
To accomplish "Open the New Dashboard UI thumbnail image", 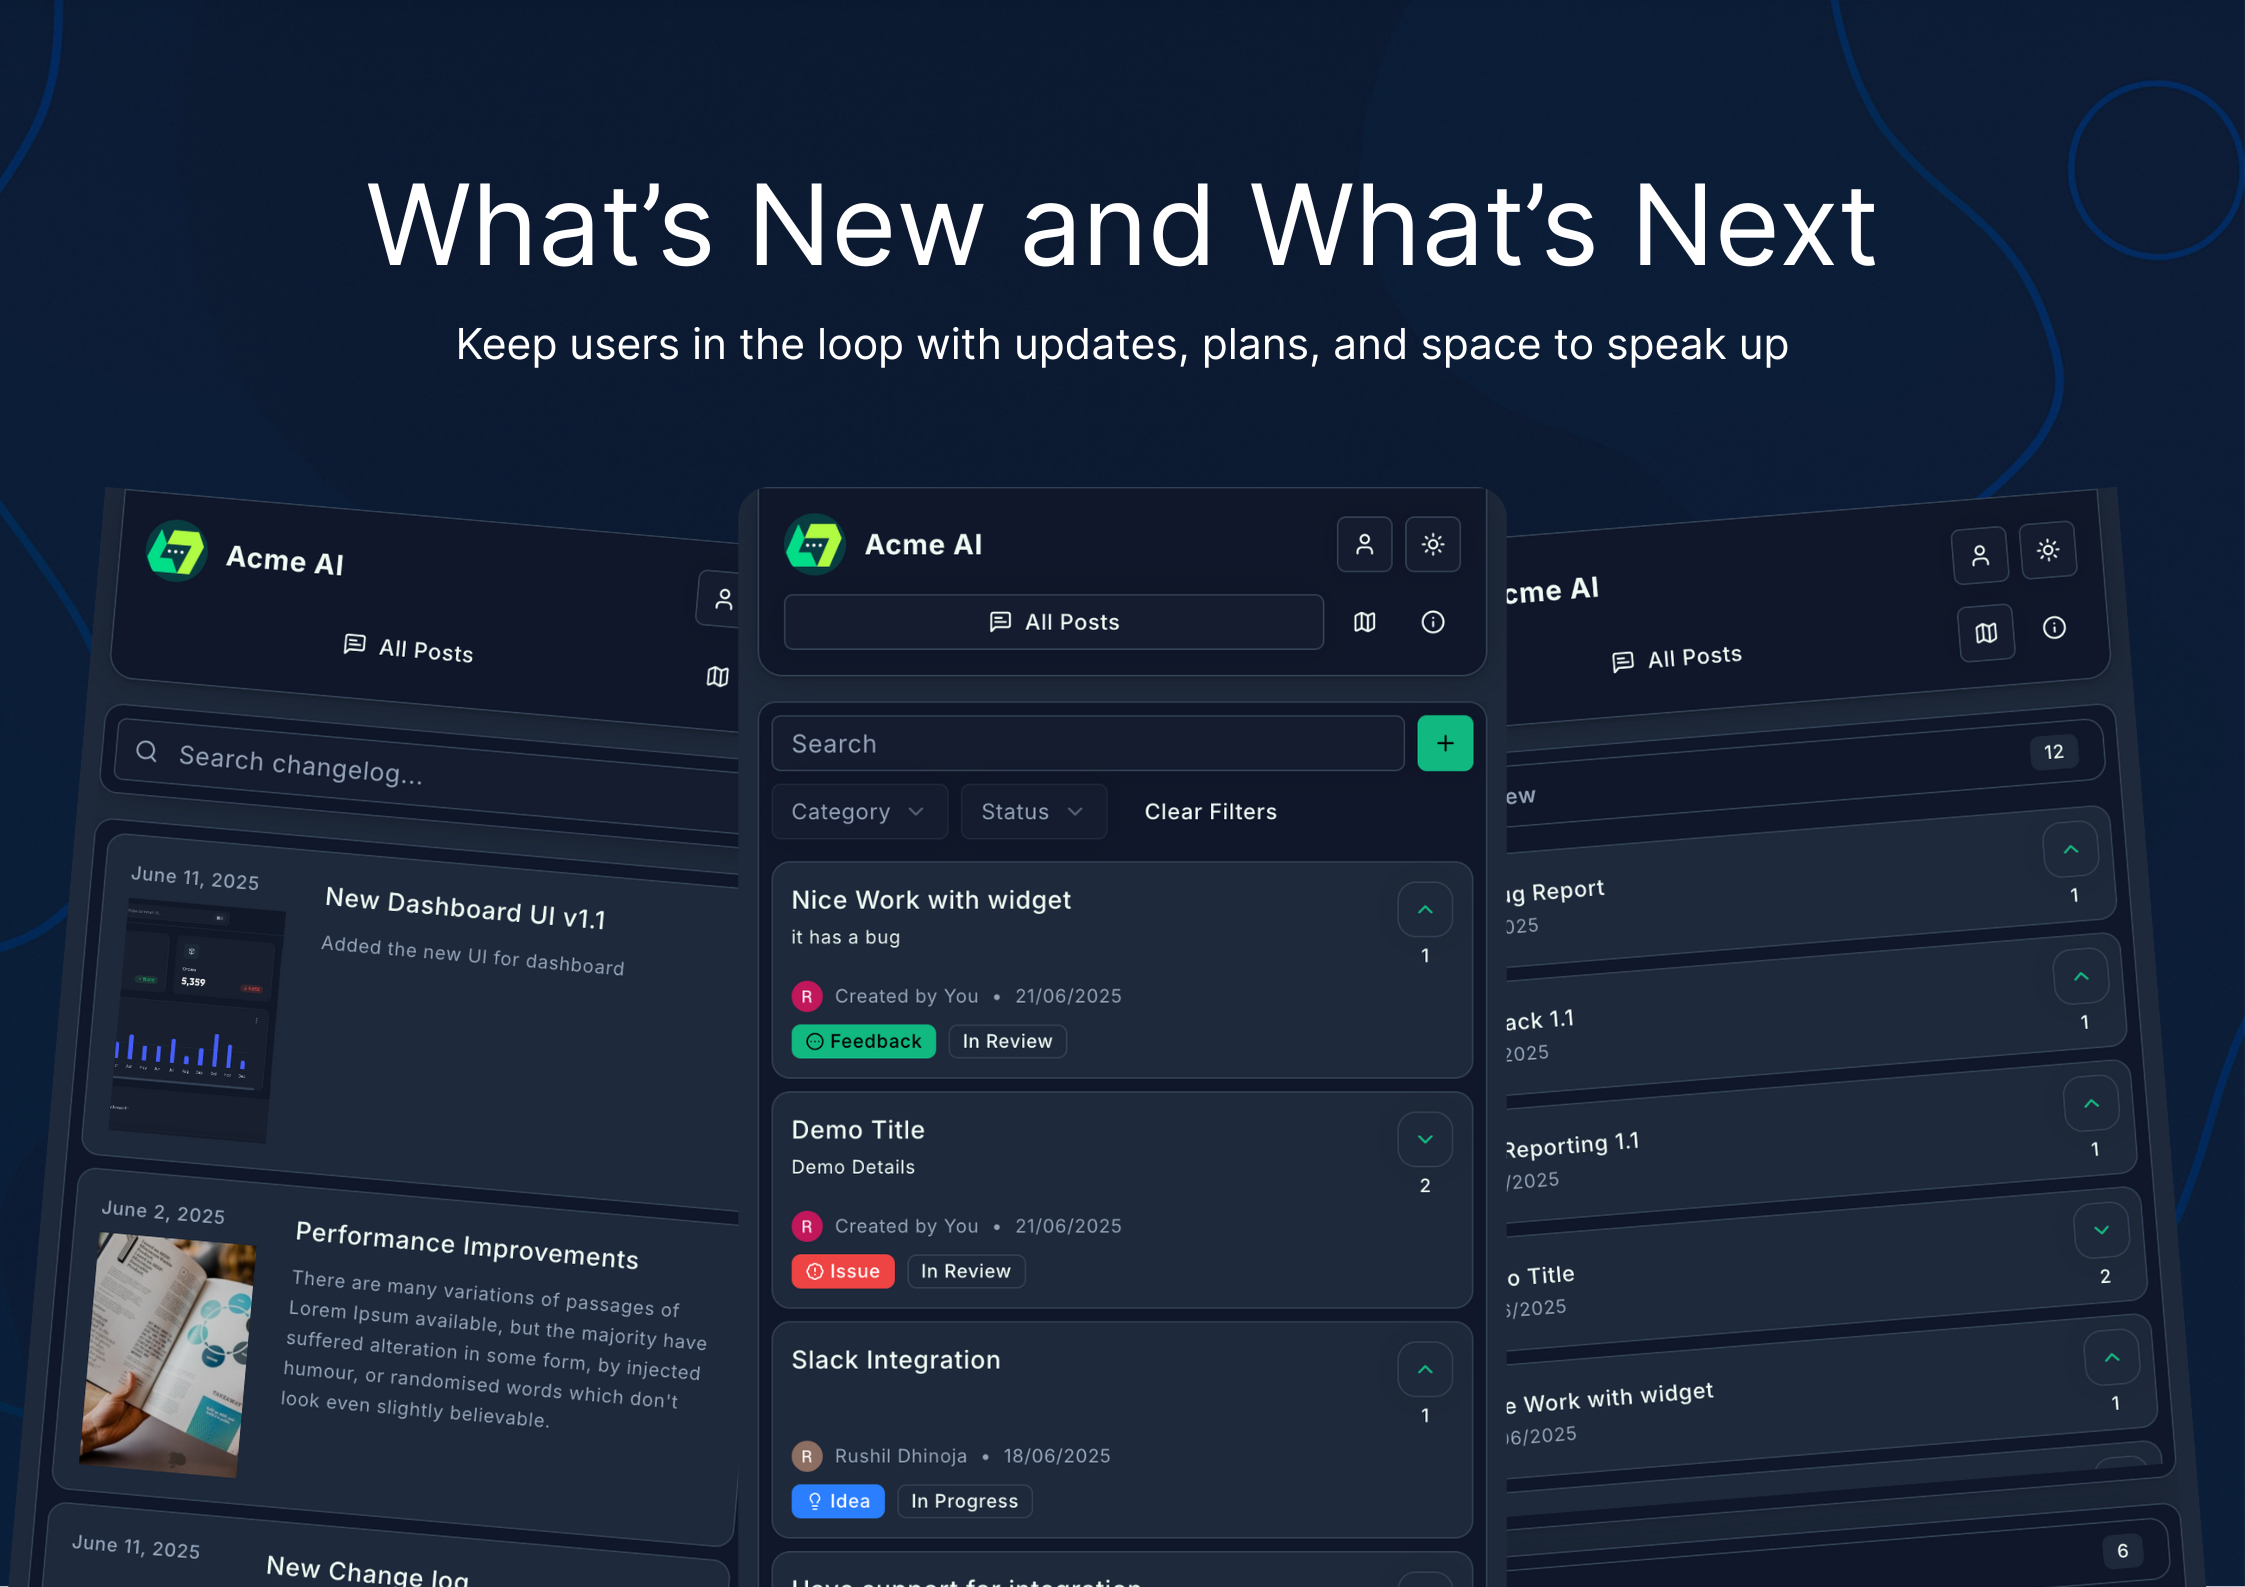I will coord(196,1020).
